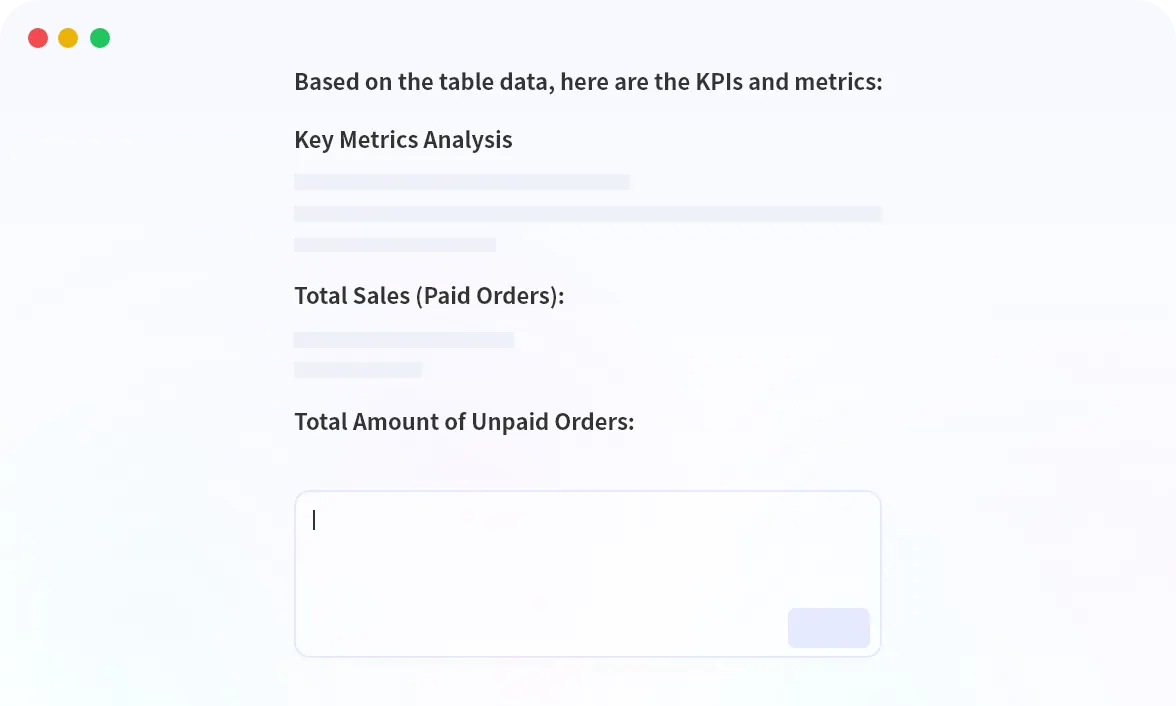Click first placeholder line under Key Metrics Analysis
The height and width of the screenshot is (706, 1176).
[x=461, y=182]
